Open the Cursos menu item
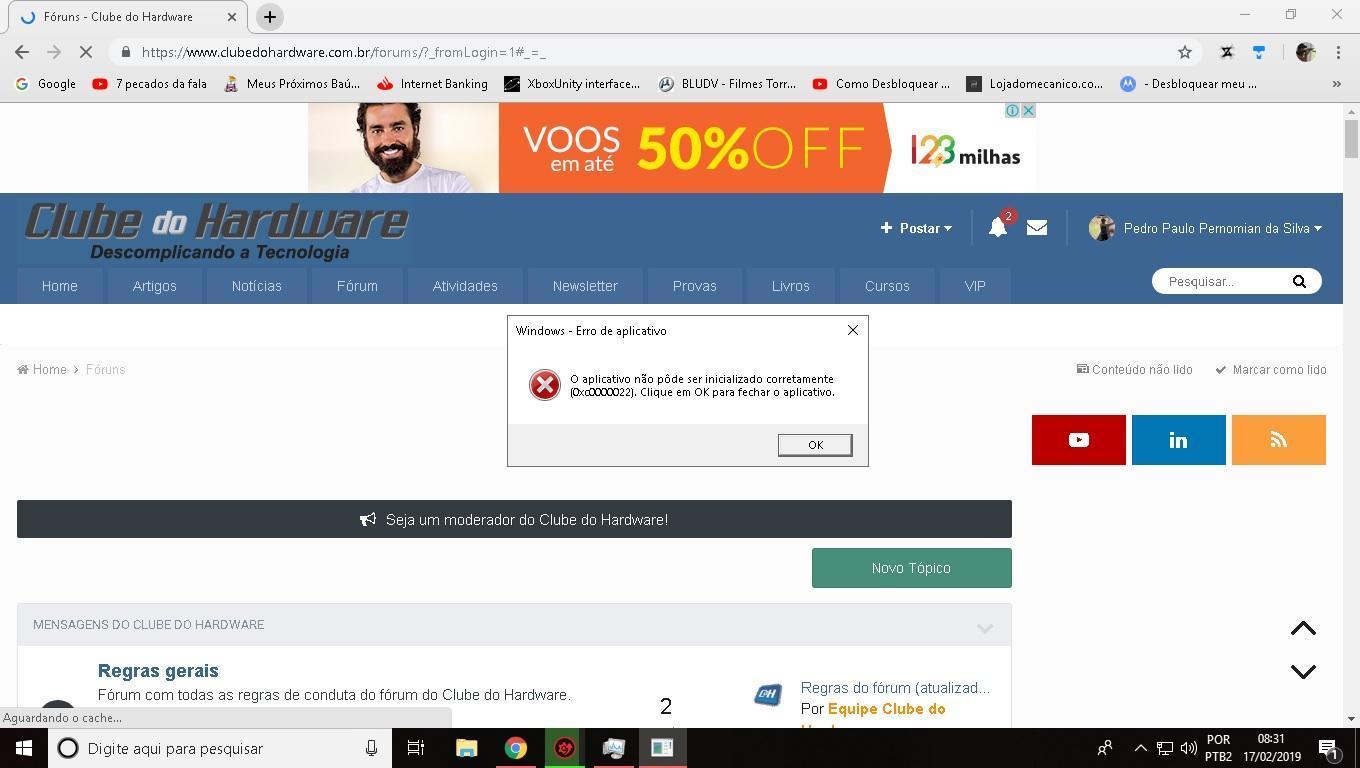Viewport: 1360px width, 768px height. coord(887,286)
